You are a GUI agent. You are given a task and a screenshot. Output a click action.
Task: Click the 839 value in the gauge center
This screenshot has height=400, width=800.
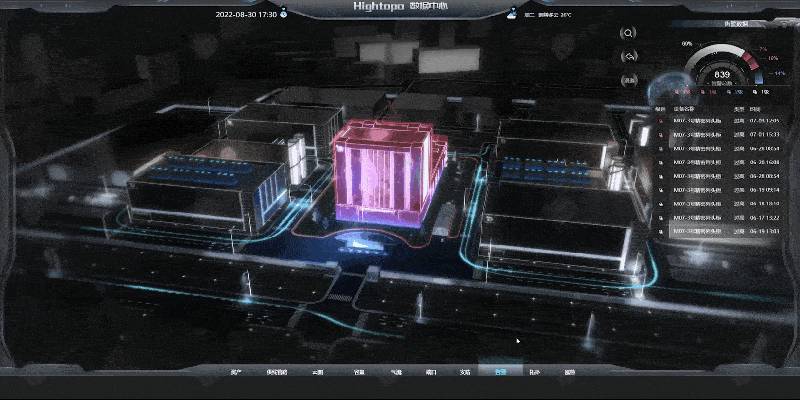[722, 73]
